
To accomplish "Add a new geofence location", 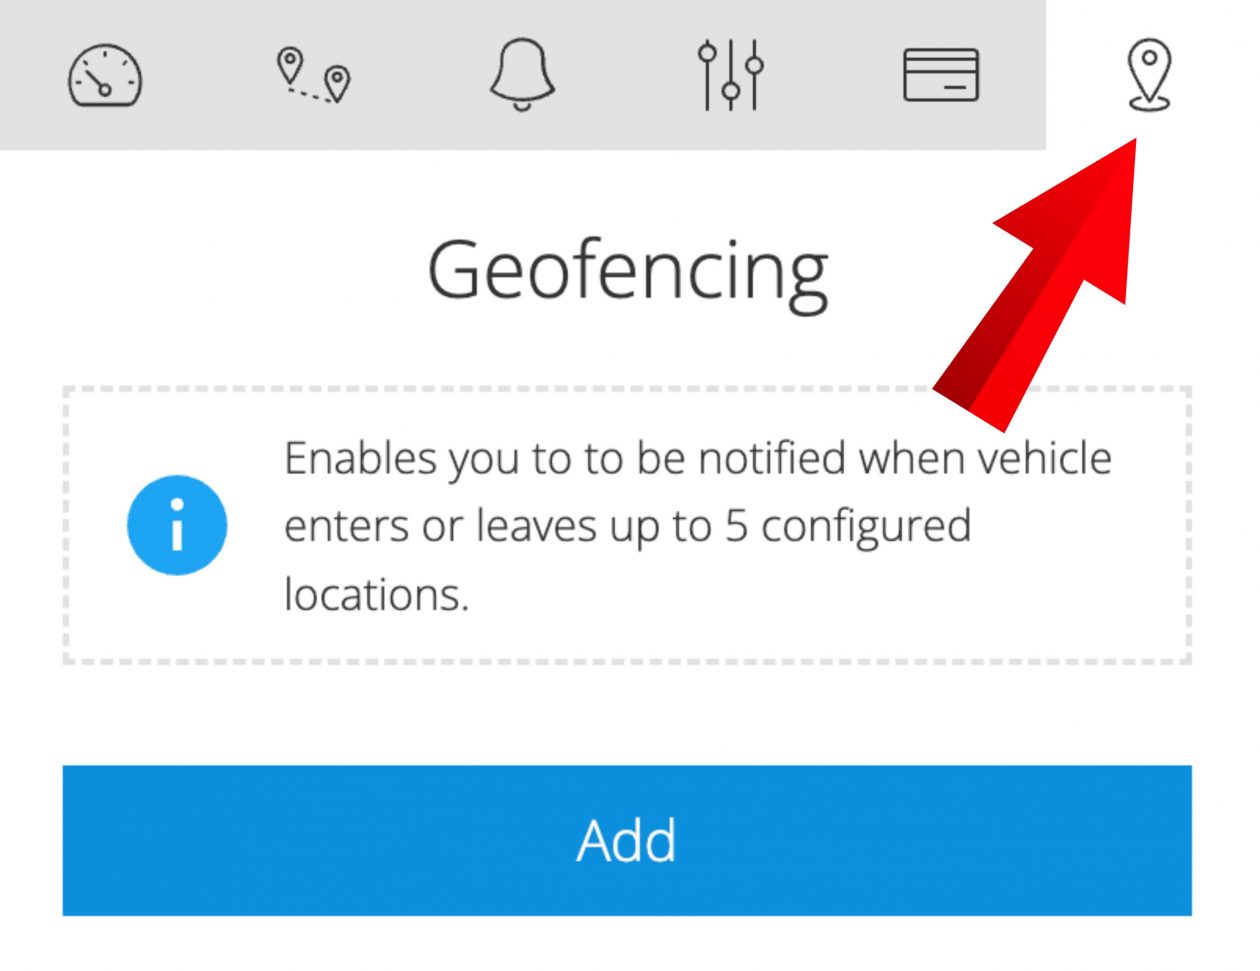I will 627,840.
